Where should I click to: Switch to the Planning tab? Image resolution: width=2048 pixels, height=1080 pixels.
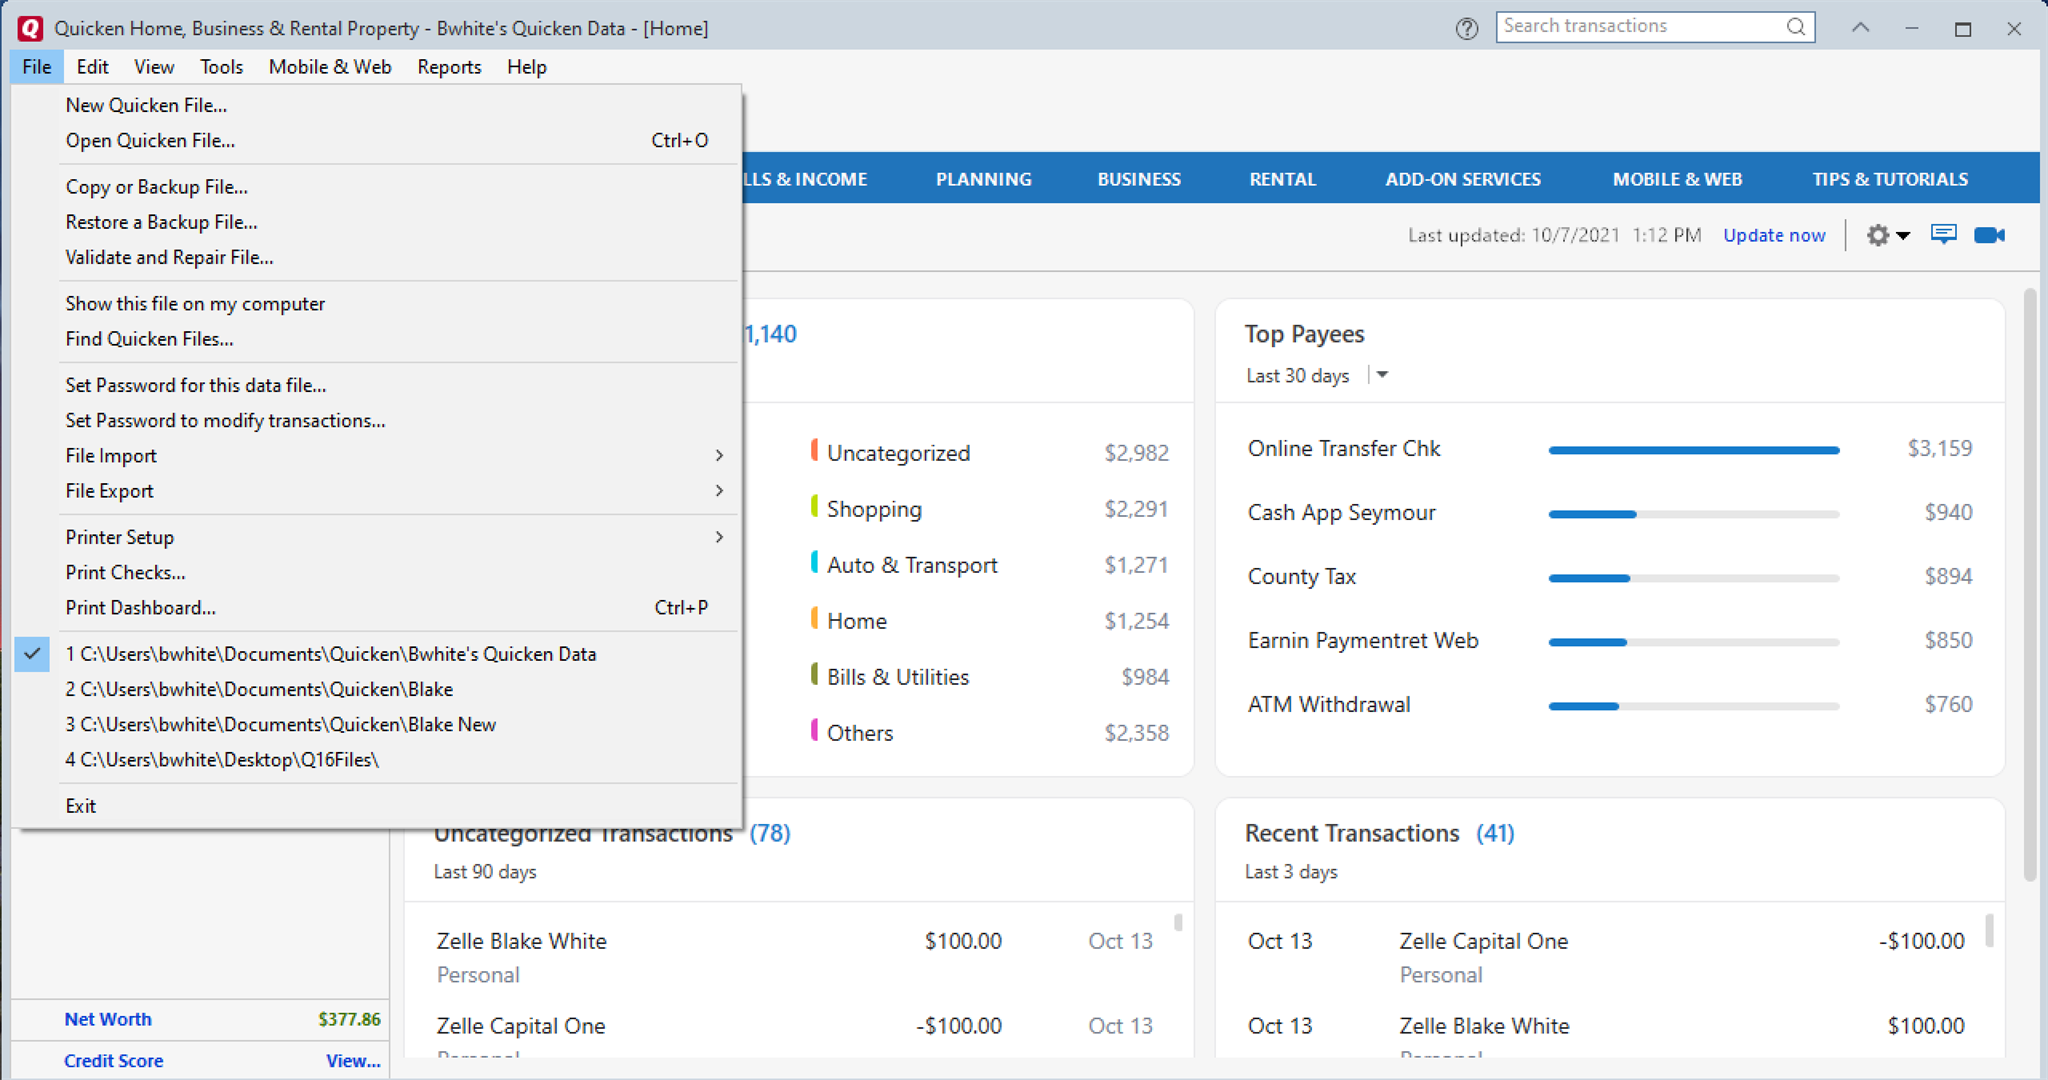coord(983,179)
